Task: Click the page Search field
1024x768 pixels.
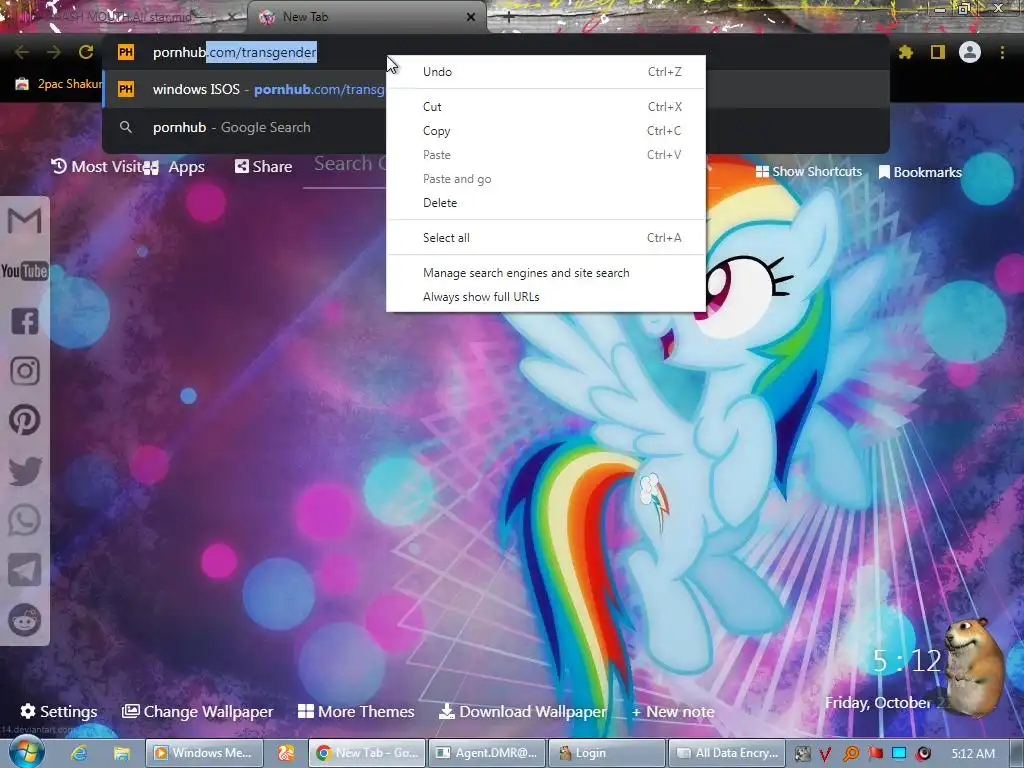Action: (345, 165)
